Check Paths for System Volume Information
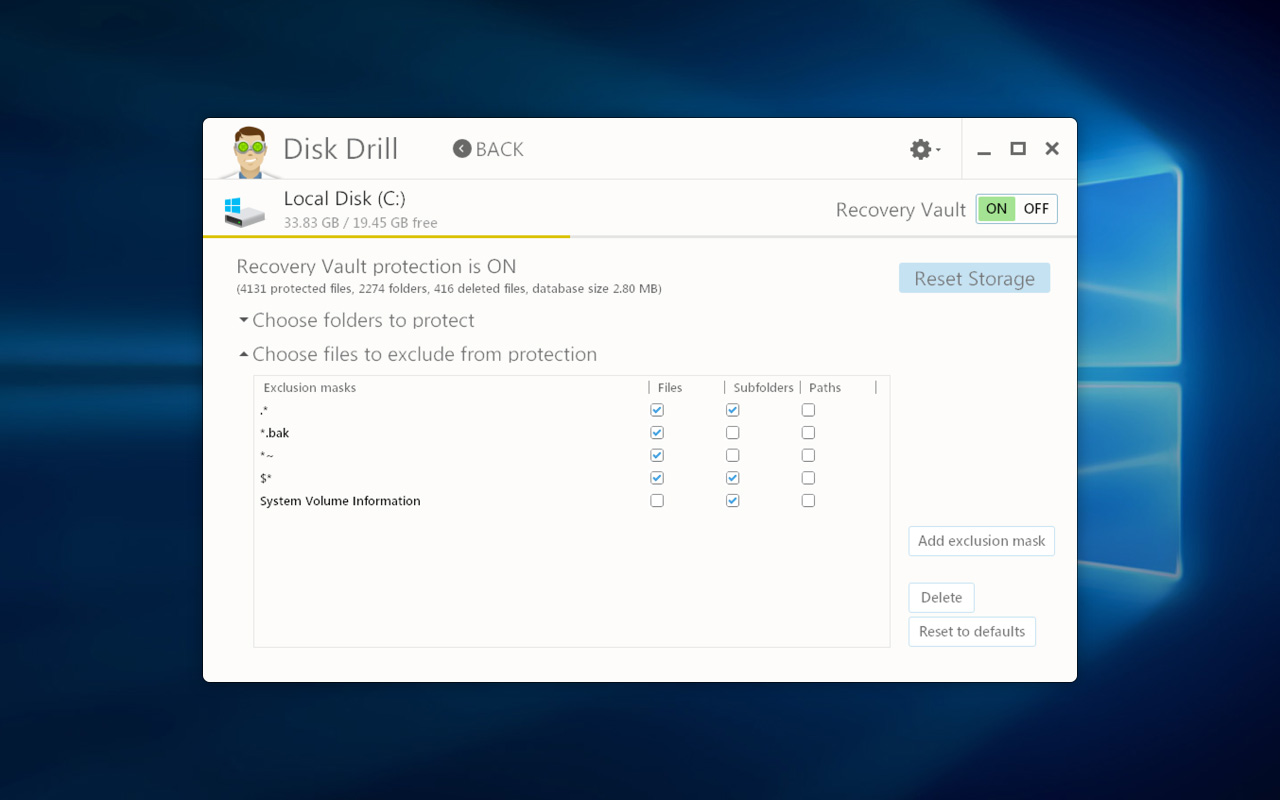This screenshot has width=1280, height=800. pyautogui.click(x=808, y=501)
